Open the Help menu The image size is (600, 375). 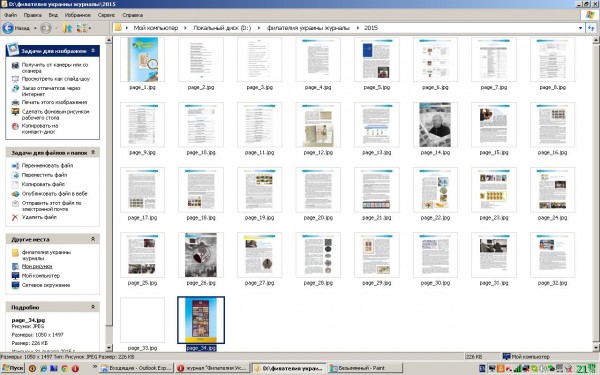[x=132, y=15]
